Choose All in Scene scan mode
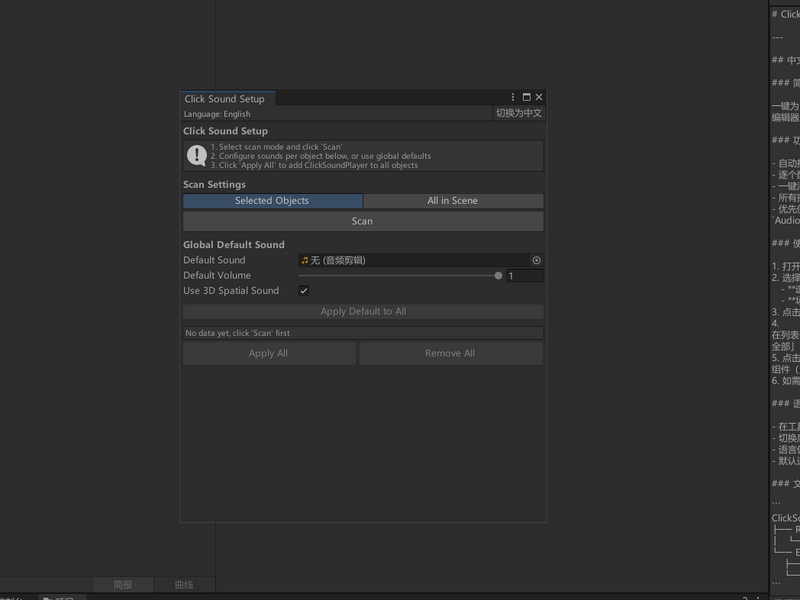The height and width of the screenshot is (600, 800). coord(453,201)
